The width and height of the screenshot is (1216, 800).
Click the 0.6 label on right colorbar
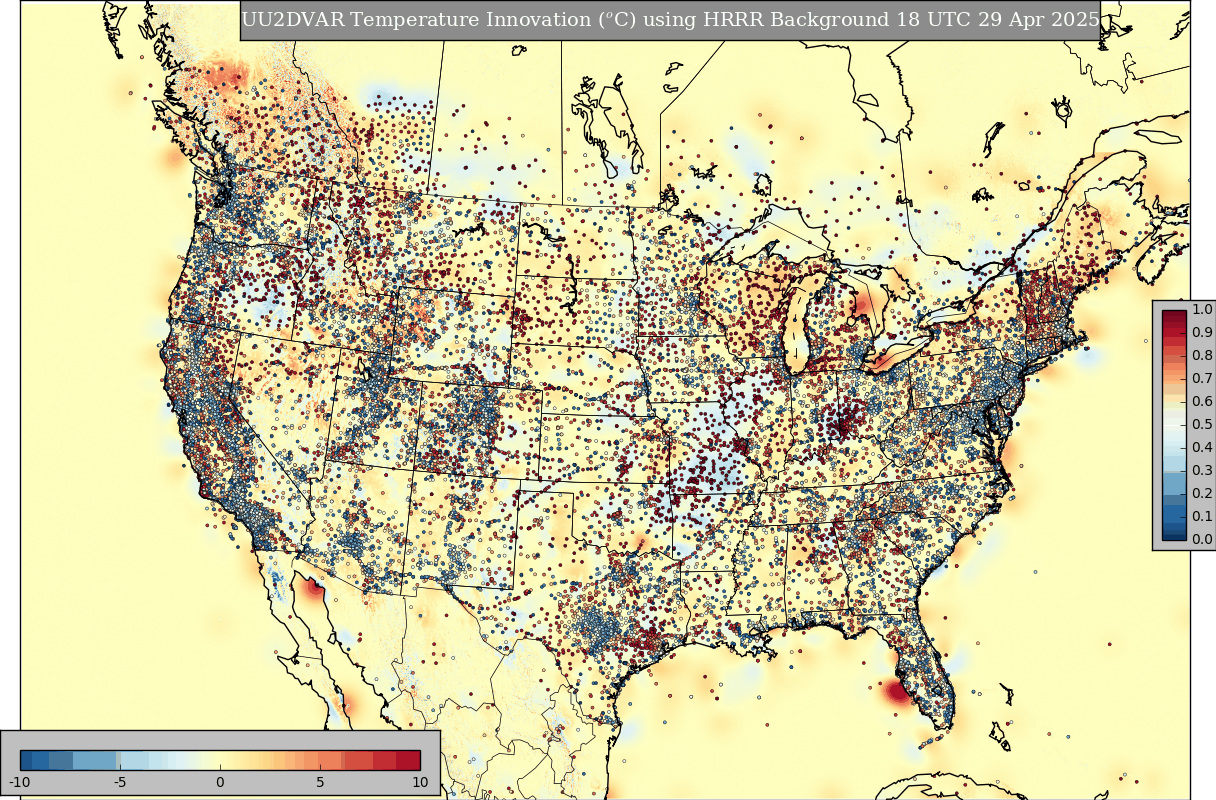1203,402
